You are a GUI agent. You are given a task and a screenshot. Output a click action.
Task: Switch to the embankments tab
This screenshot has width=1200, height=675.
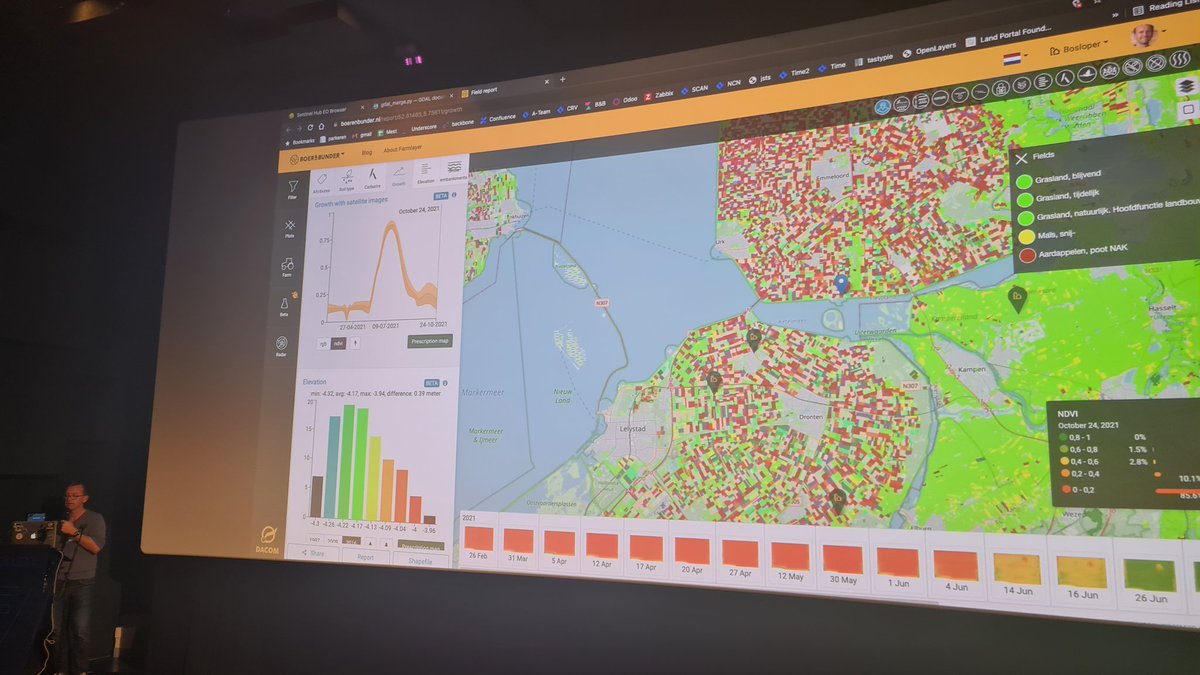coord(455,170)
